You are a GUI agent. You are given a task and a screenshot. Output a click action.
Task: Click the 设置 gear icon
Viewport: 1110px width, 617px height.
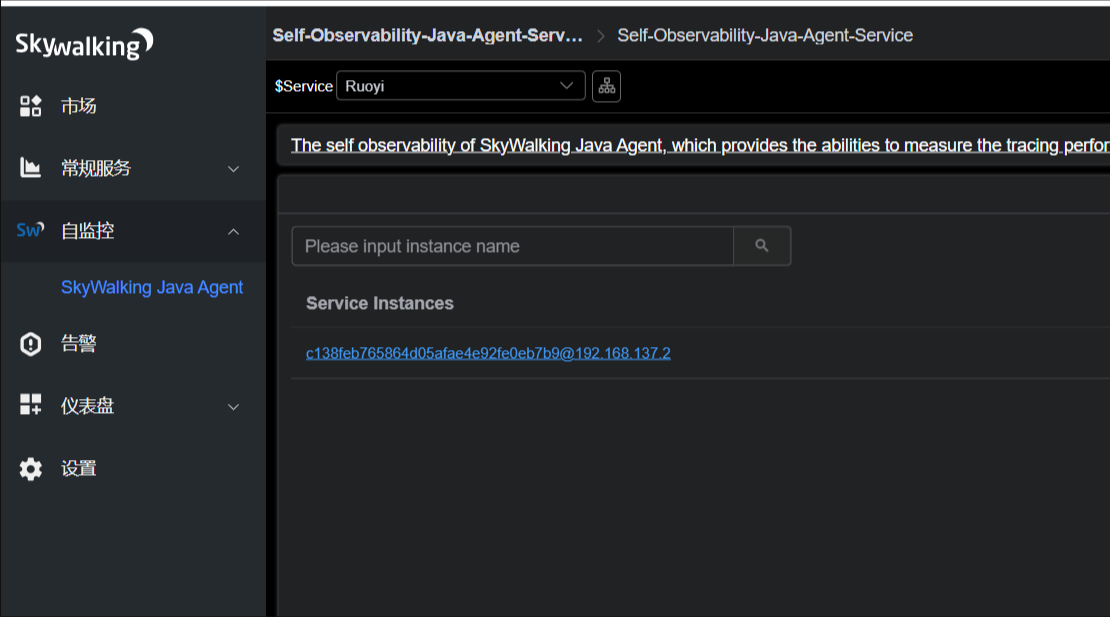pos(30,468)
